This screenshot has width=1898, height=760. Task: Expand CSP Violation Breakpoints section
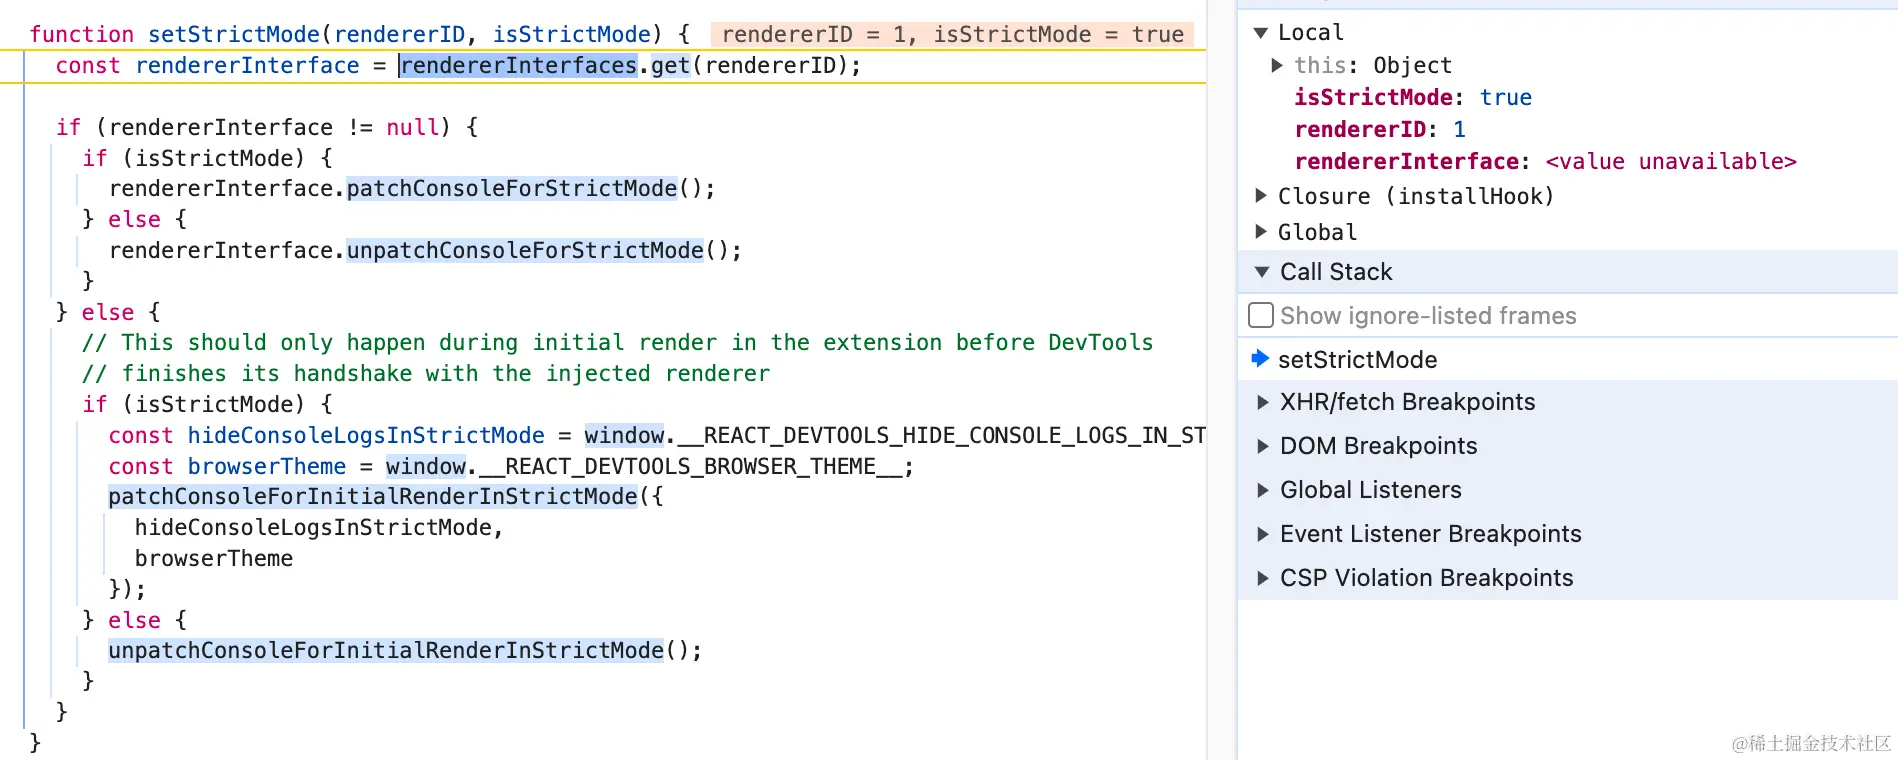pos(1263,578)
